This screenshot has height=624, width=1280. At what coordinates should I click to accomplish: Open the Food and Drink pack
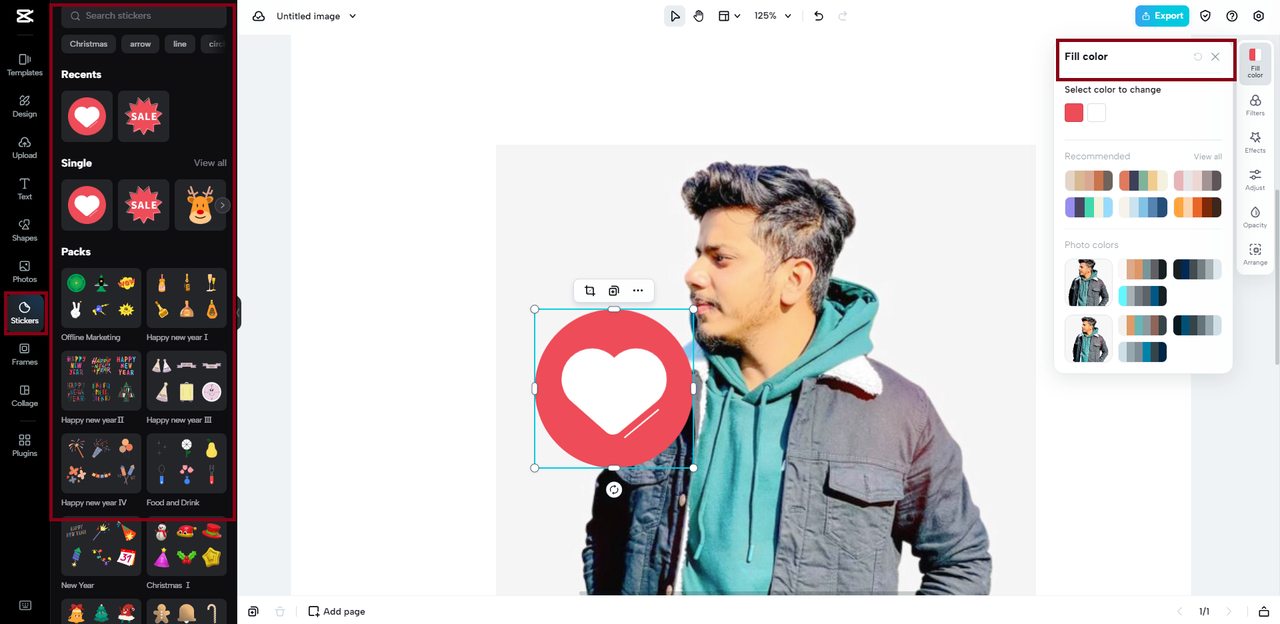pos(186,463)
